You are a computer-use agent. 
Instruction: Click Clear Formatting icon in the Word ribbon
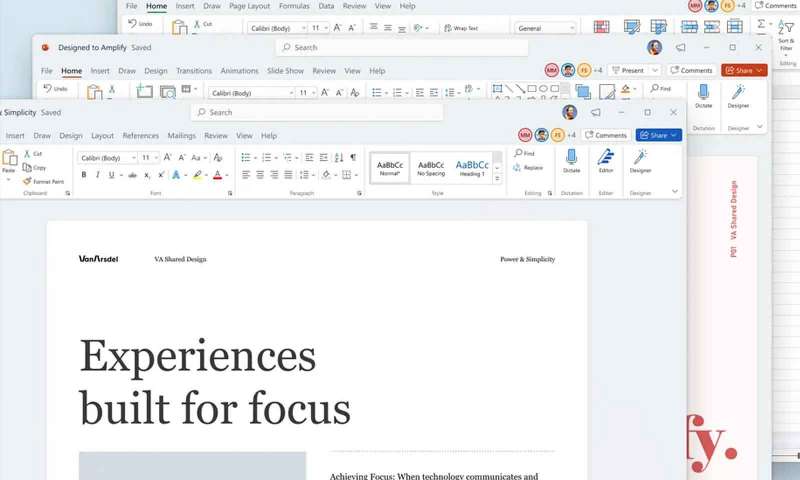click(218, 158)
